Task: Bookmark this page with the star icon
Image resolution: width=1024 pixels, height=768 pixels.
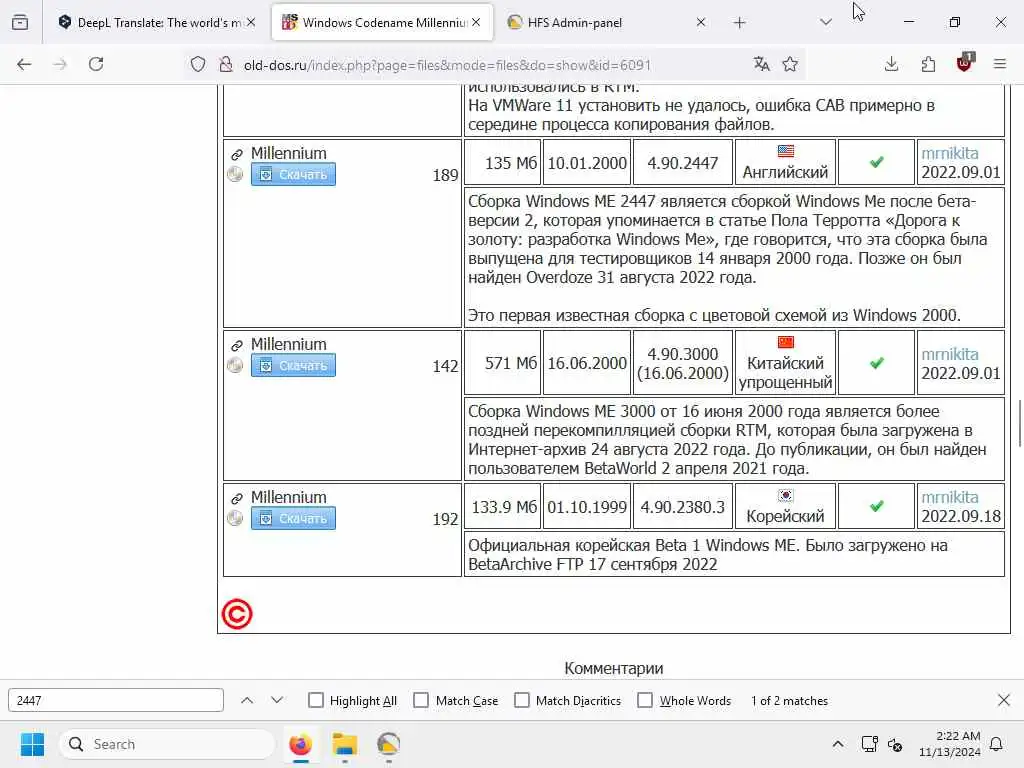Action: (790, 64)
